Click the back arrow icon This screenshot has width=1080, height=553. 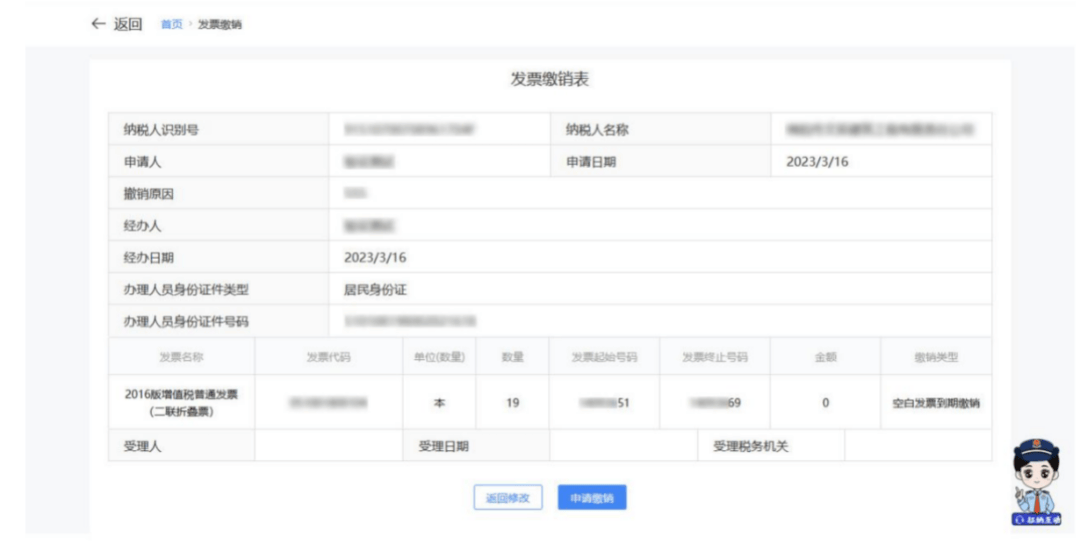pos(97,24)
